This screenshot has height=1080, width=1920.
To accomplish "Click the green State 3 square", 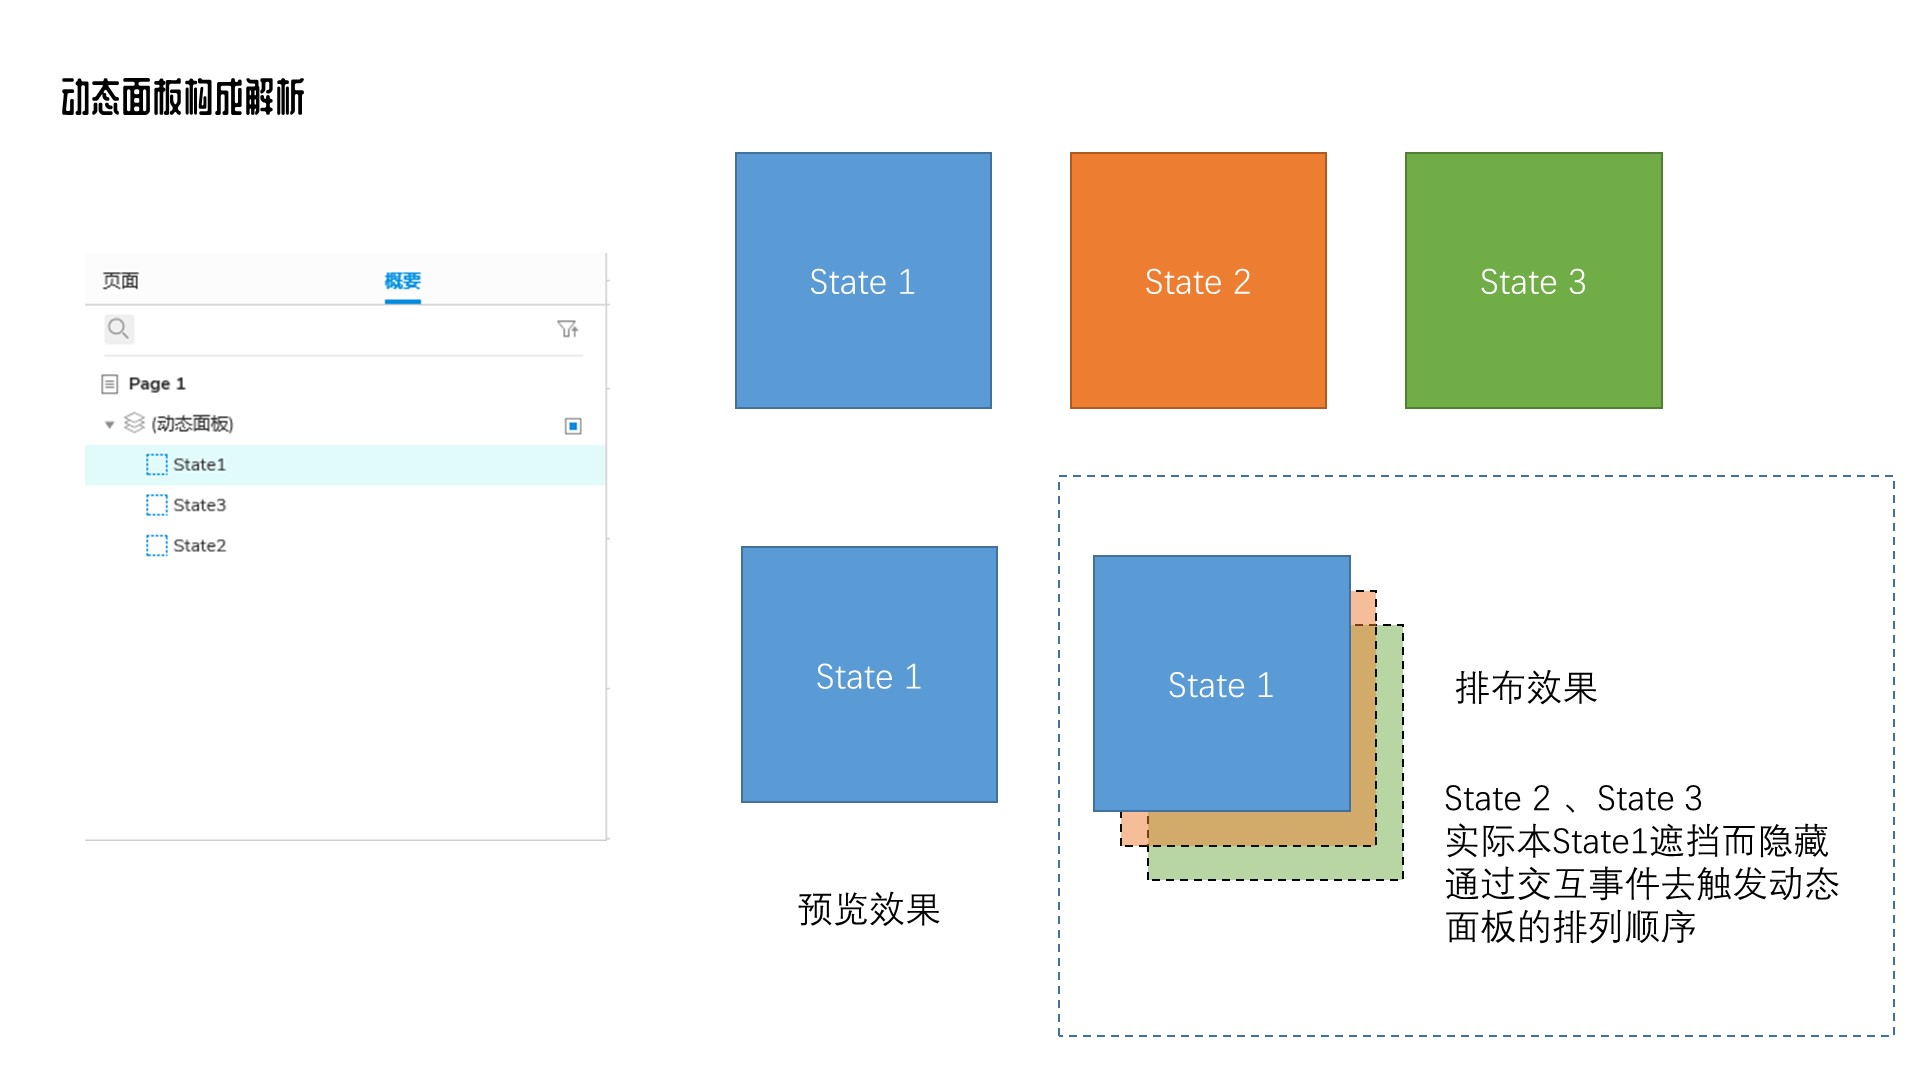I will [1533, 280].
